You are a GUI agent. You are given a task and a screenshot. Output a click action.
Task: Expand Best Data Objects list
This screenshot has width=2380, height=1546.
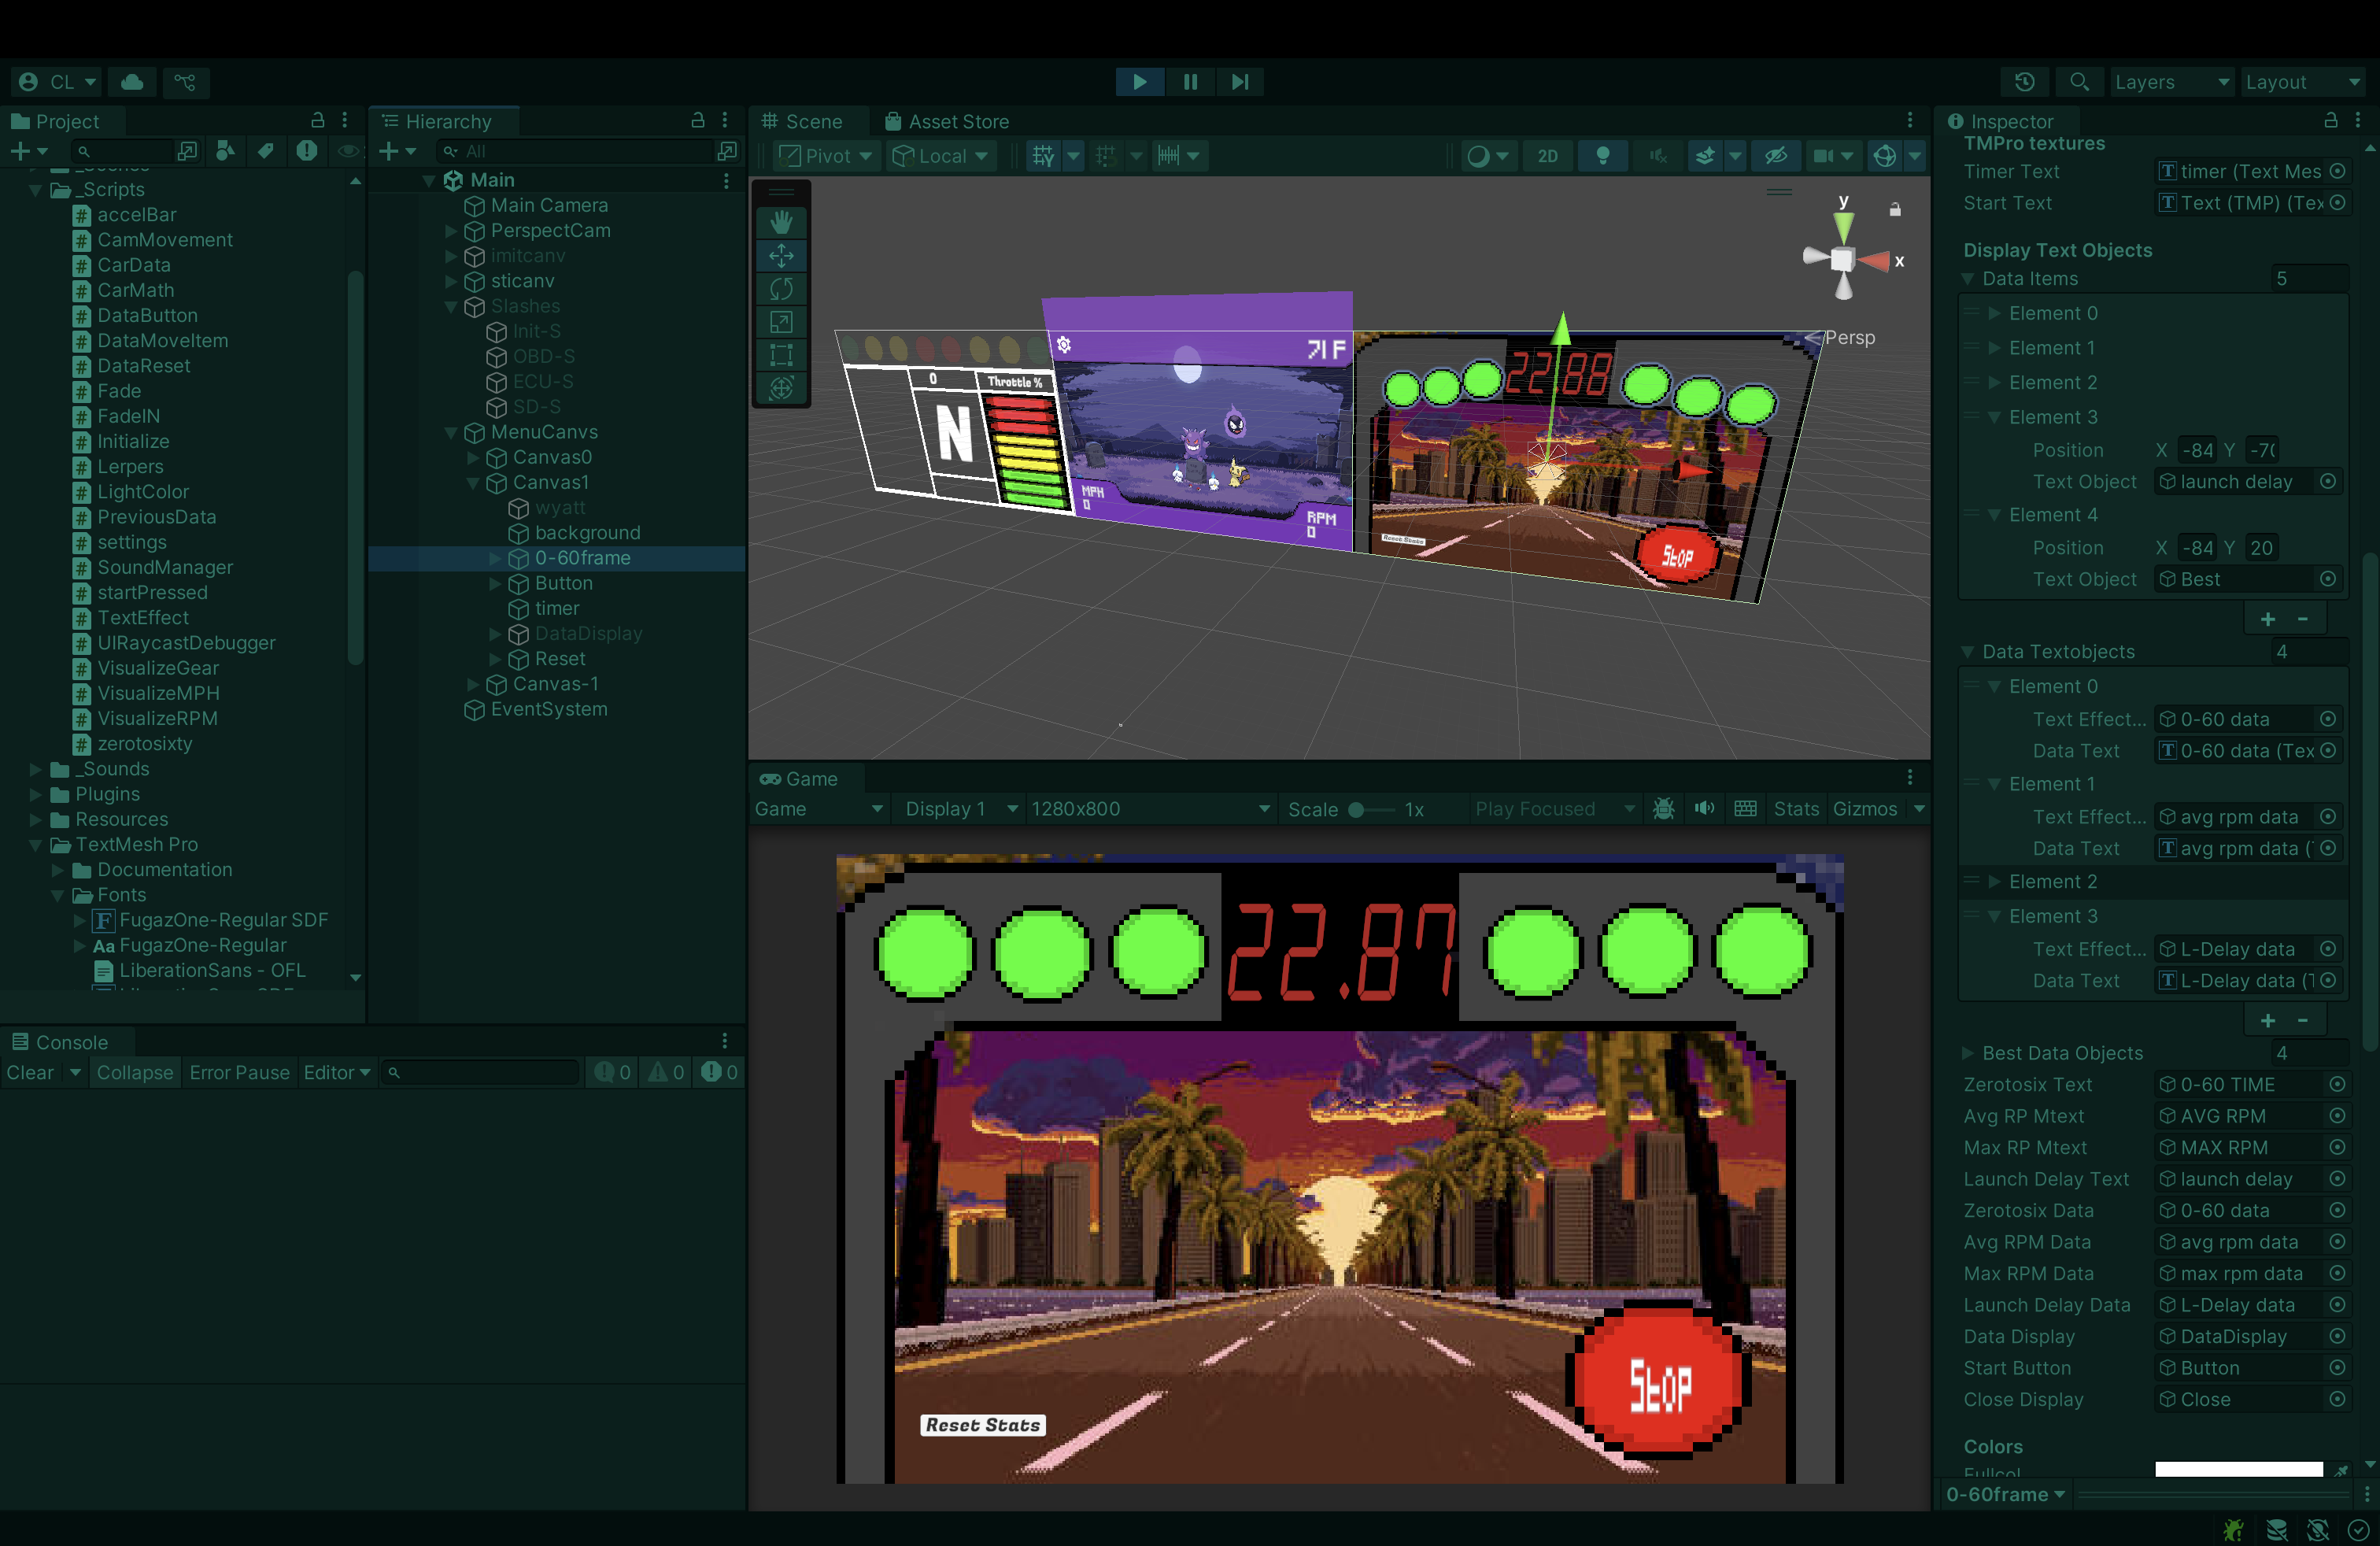tap(1967, 1053)
